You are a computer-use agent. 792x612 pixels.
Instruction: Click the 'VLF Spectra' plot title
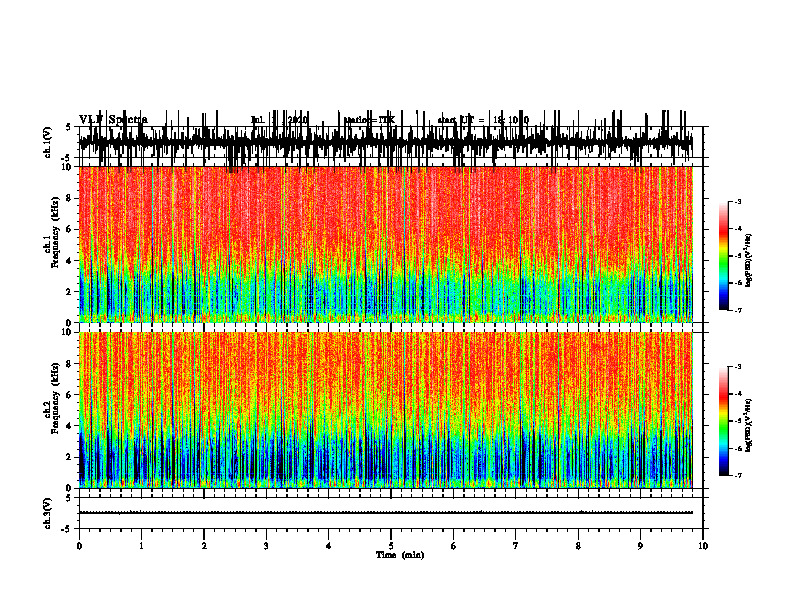[113, 120]
